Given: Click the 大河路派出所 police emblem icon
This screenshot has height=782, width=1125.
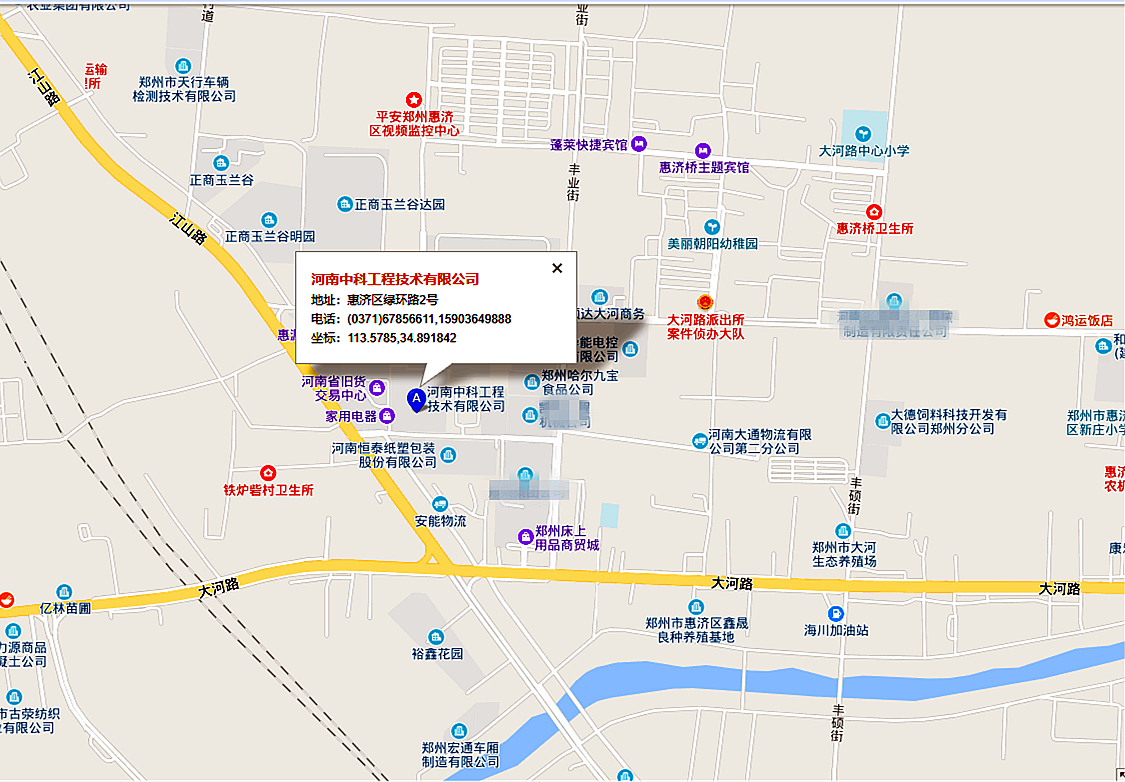Looking at the screenshot, I should [705, 302].
